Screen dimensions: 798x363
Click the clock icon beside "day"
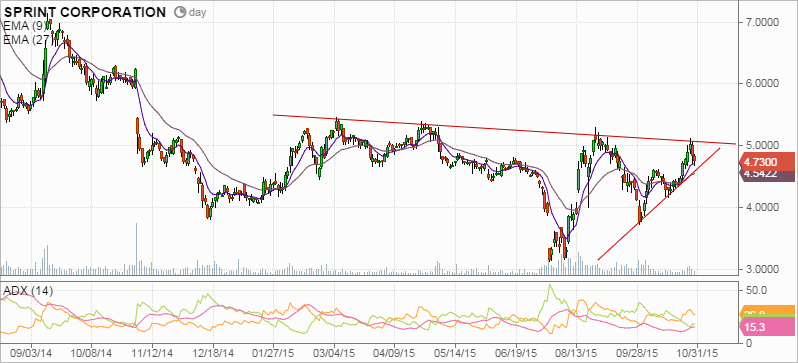point(180,12)
